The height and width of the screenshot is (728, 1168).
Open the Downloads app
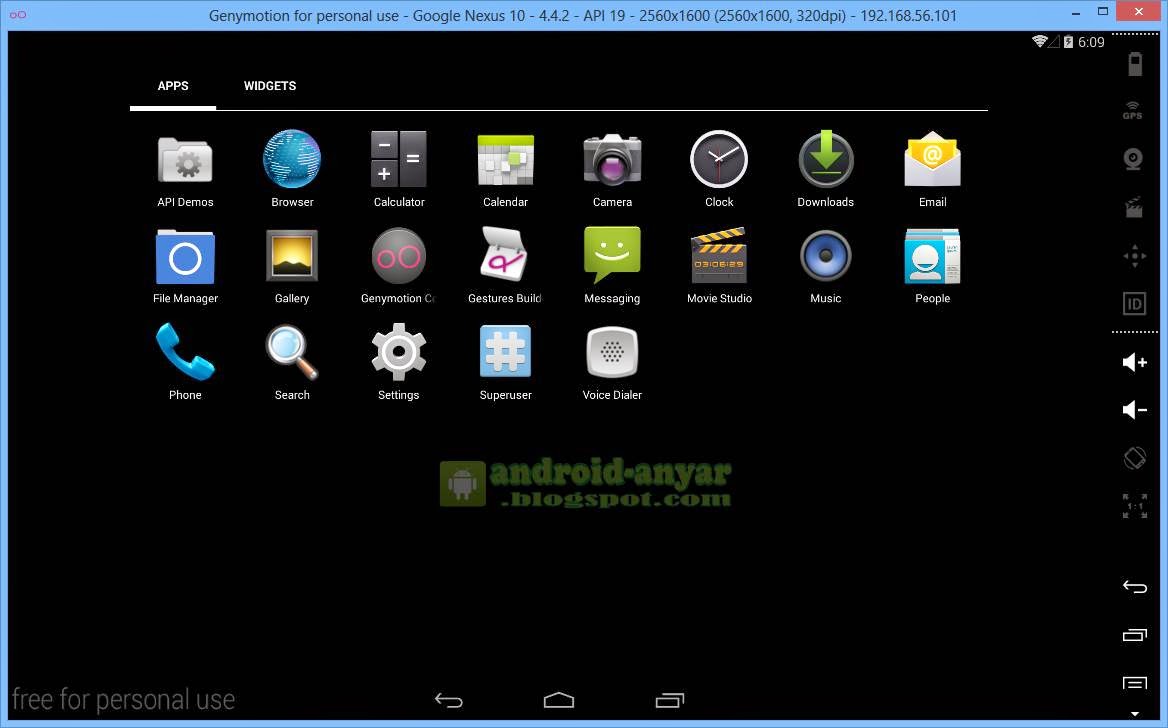tap(825, 168)
